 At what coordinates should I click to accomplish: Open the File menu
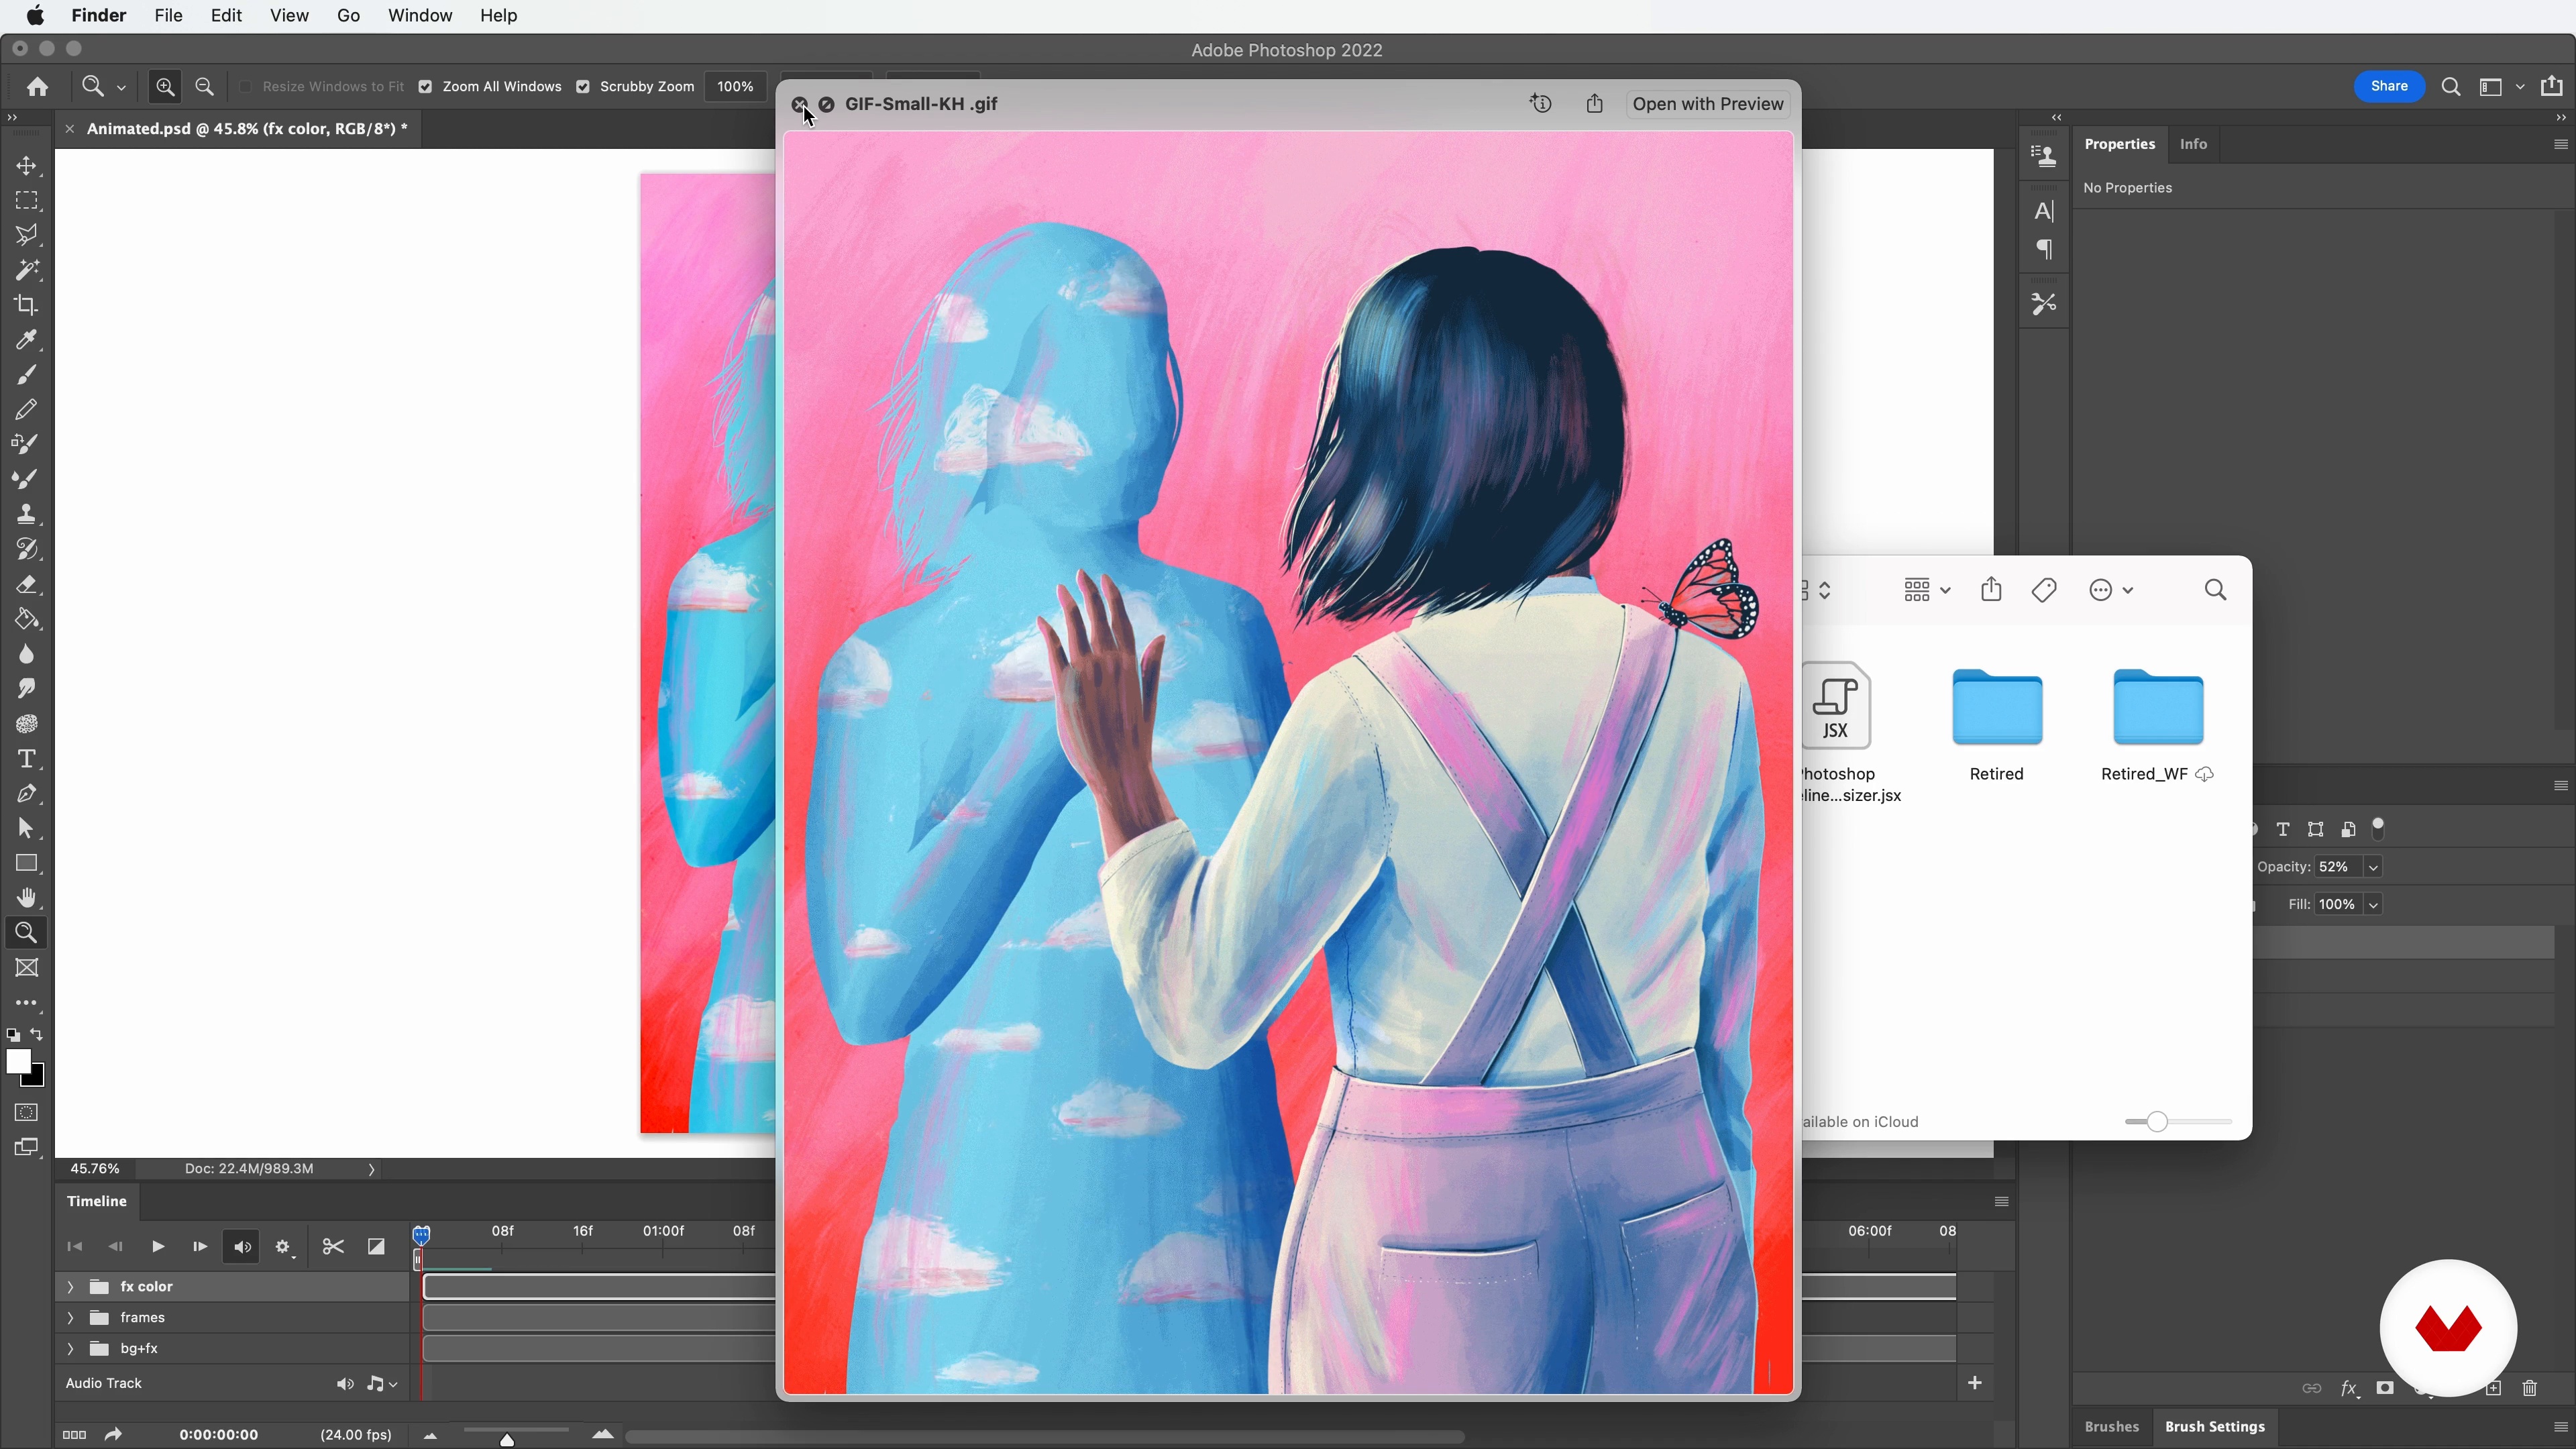(x=168, y=15)
